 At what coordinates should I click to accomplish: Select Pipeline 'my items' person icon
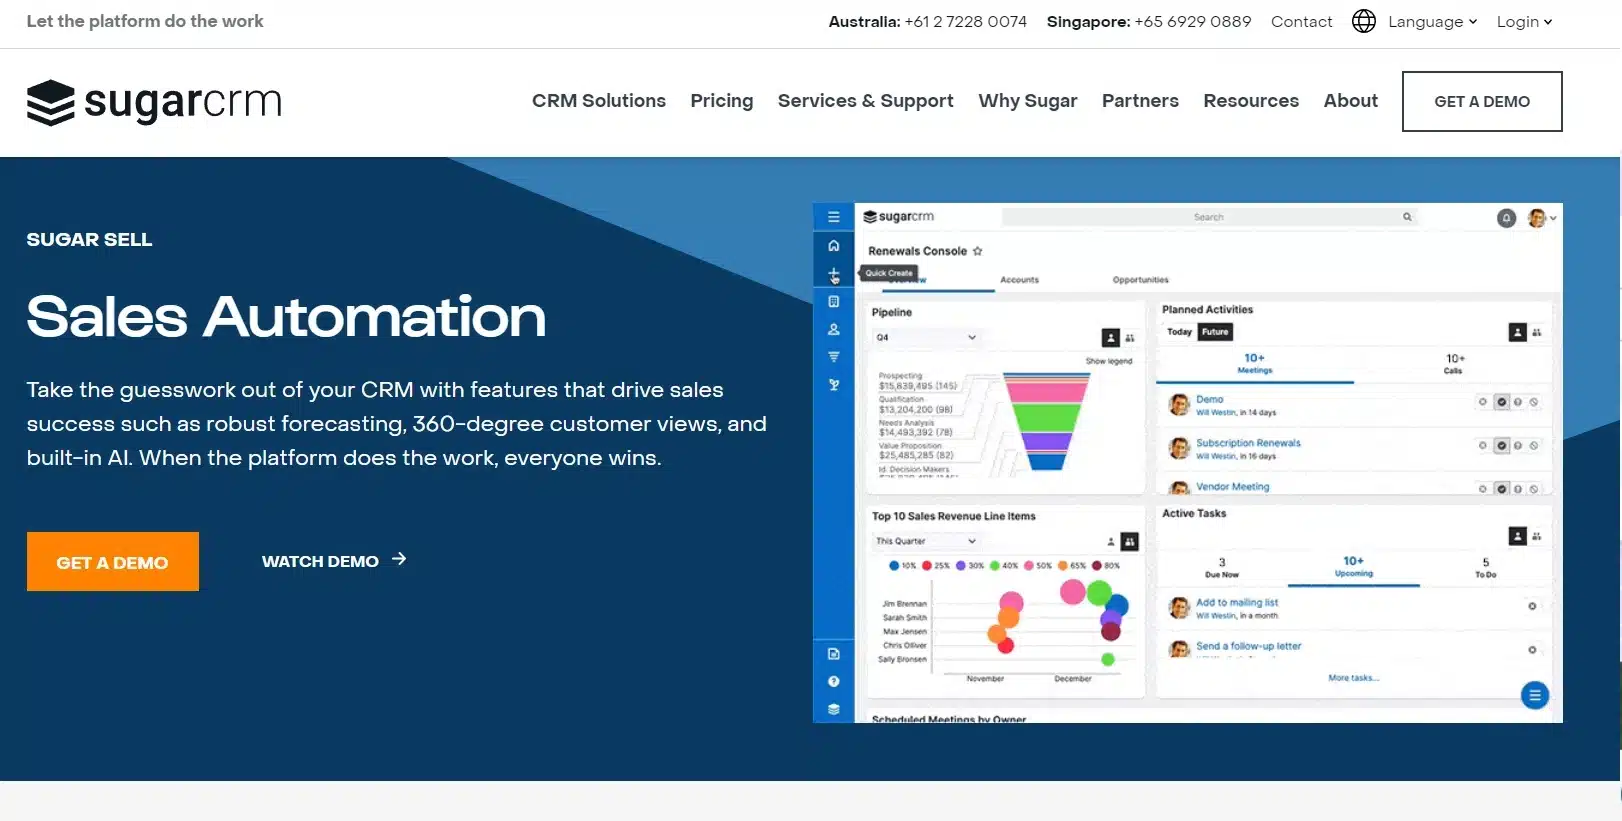coord(1110,338)
